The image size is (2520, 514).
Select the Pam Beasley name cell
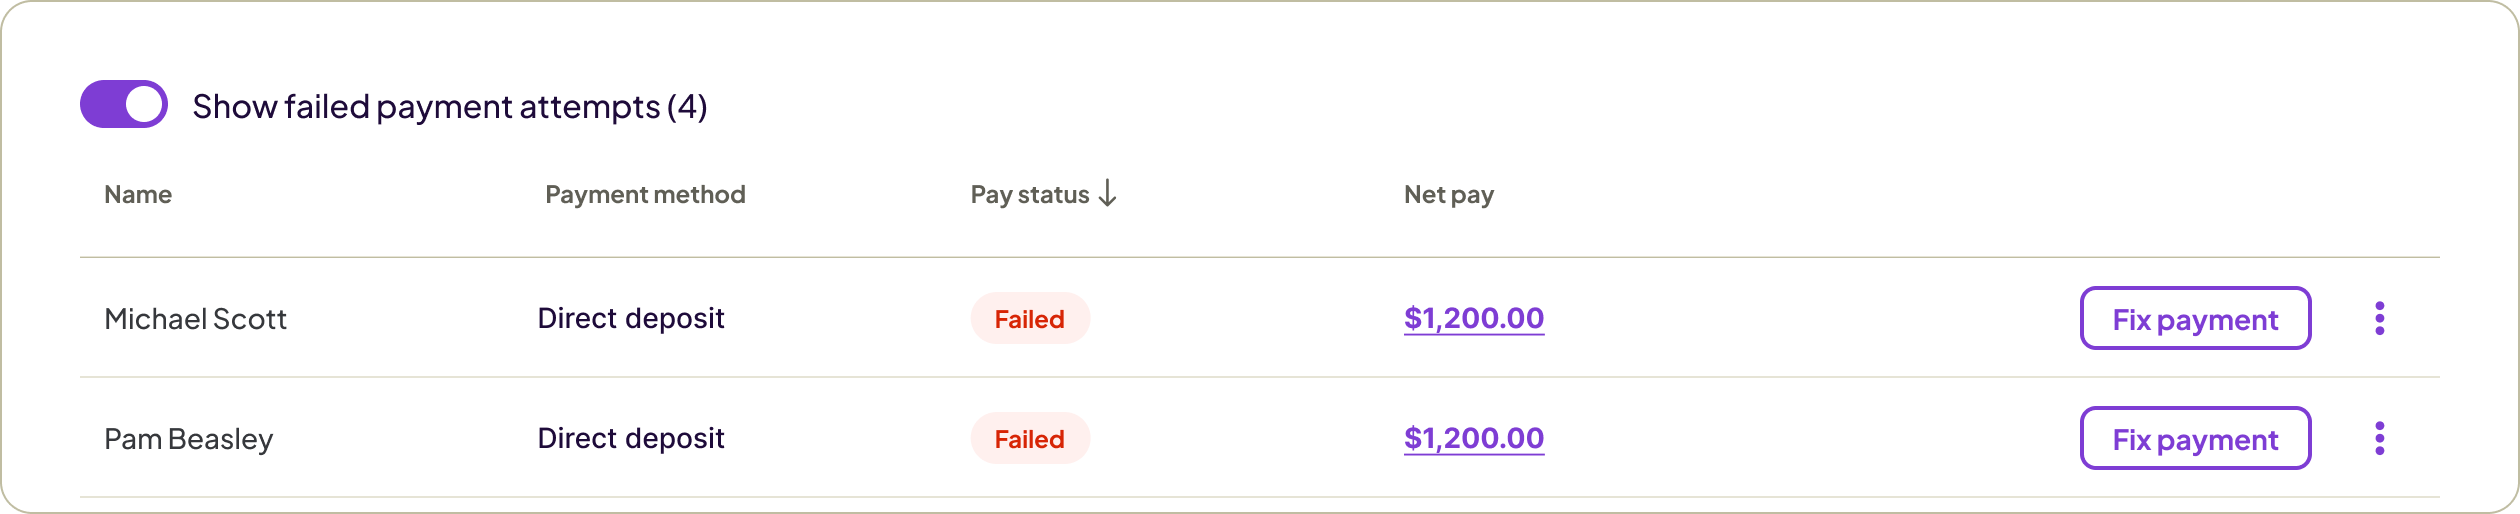(x=188, y=439)
